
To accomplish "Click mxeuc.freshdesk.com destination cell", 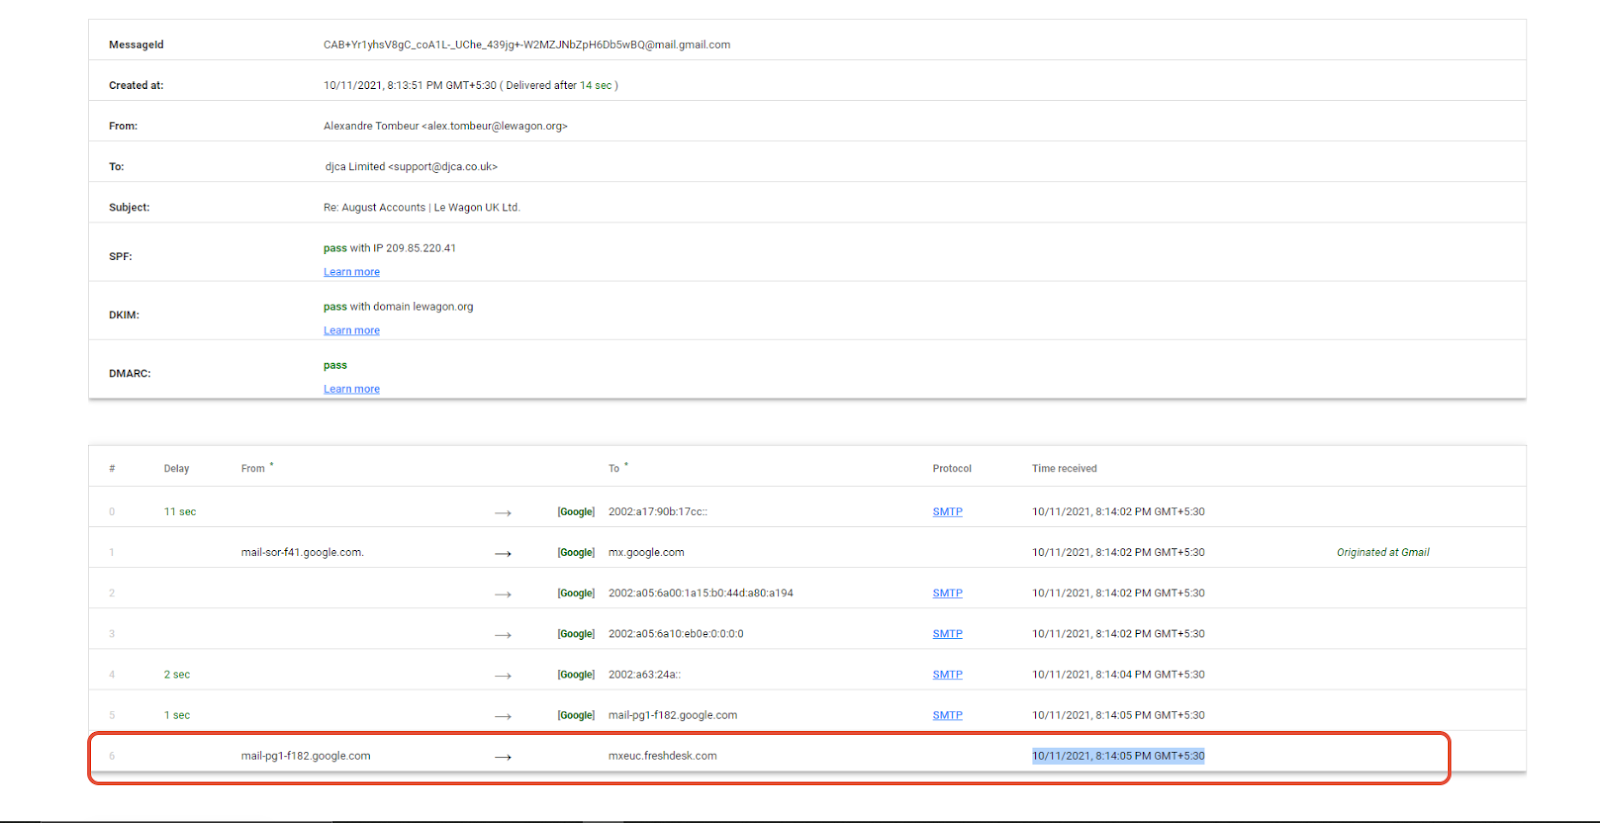I will (662, 757).
